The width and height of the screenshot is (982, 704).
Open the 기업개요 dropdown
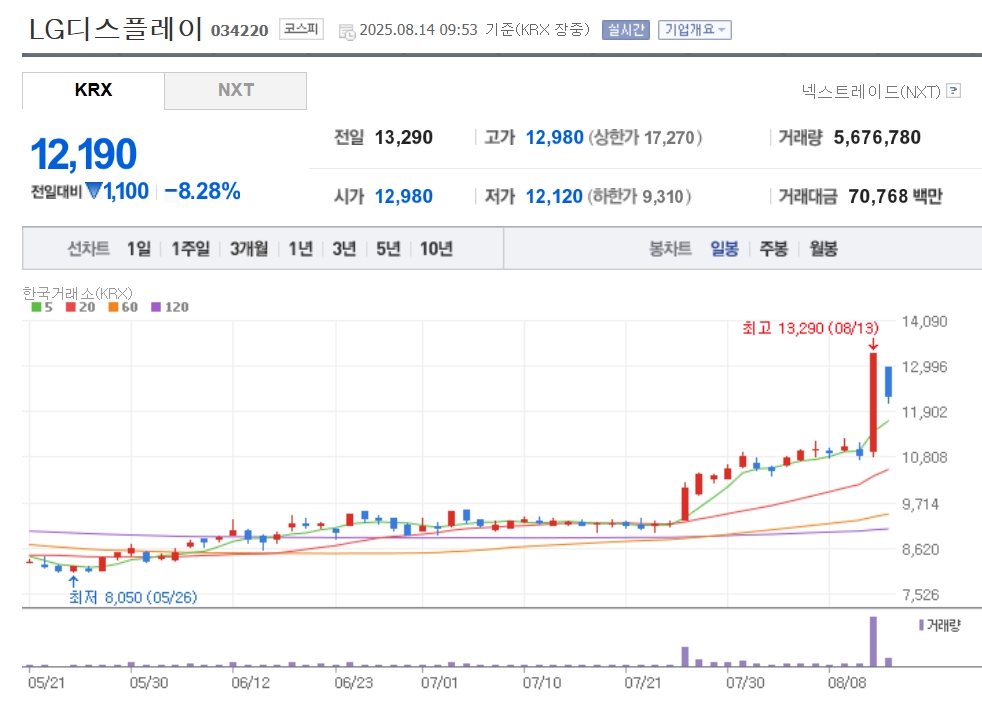[695, 29]
